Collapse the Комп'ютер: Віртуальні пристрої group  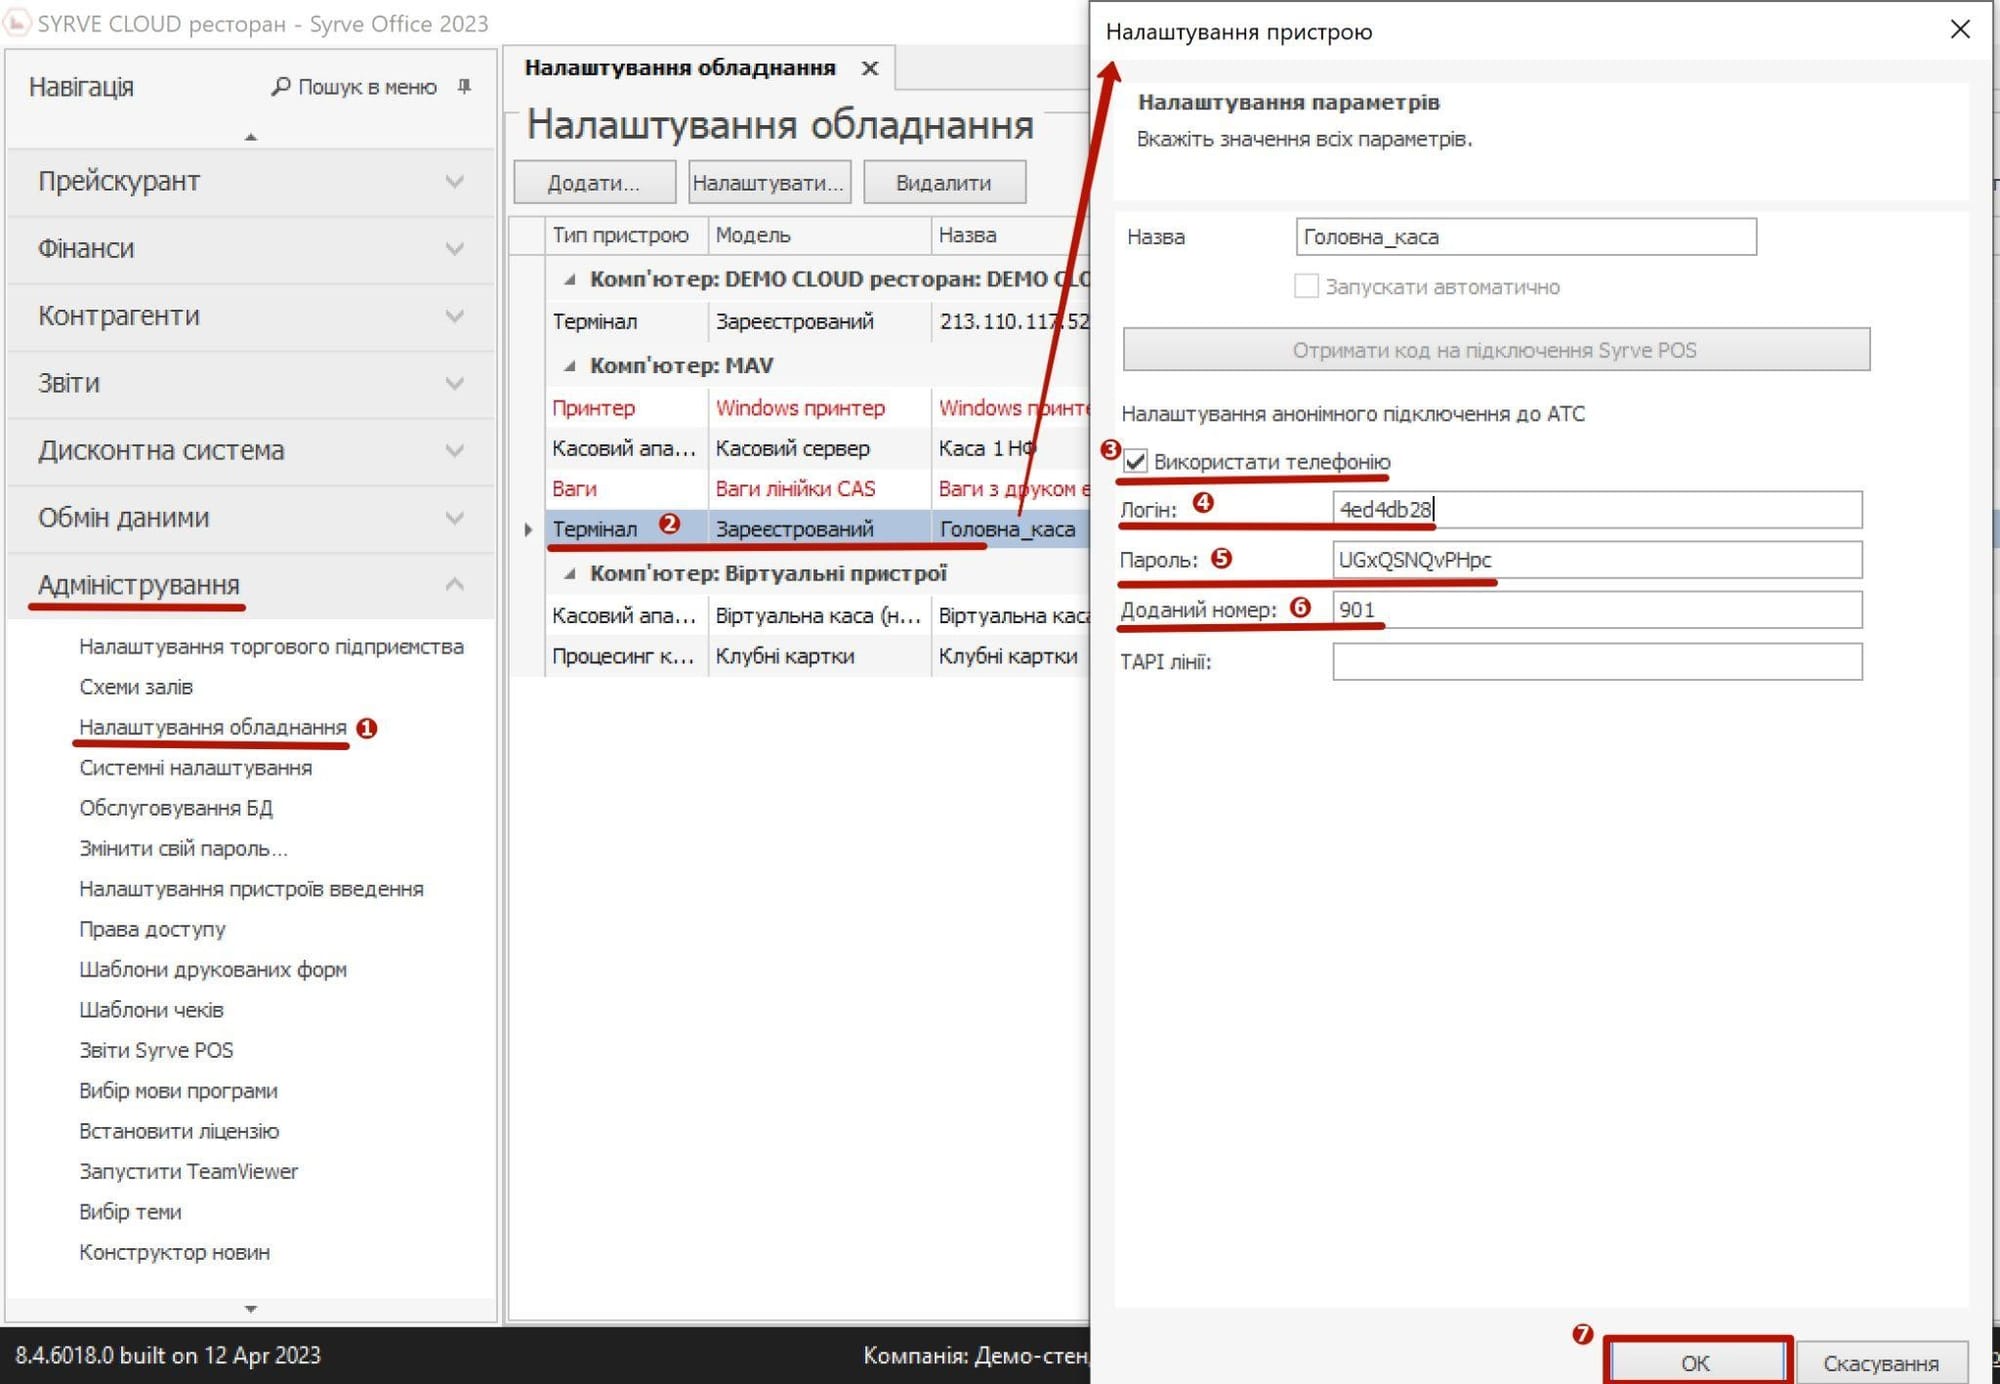569,574
